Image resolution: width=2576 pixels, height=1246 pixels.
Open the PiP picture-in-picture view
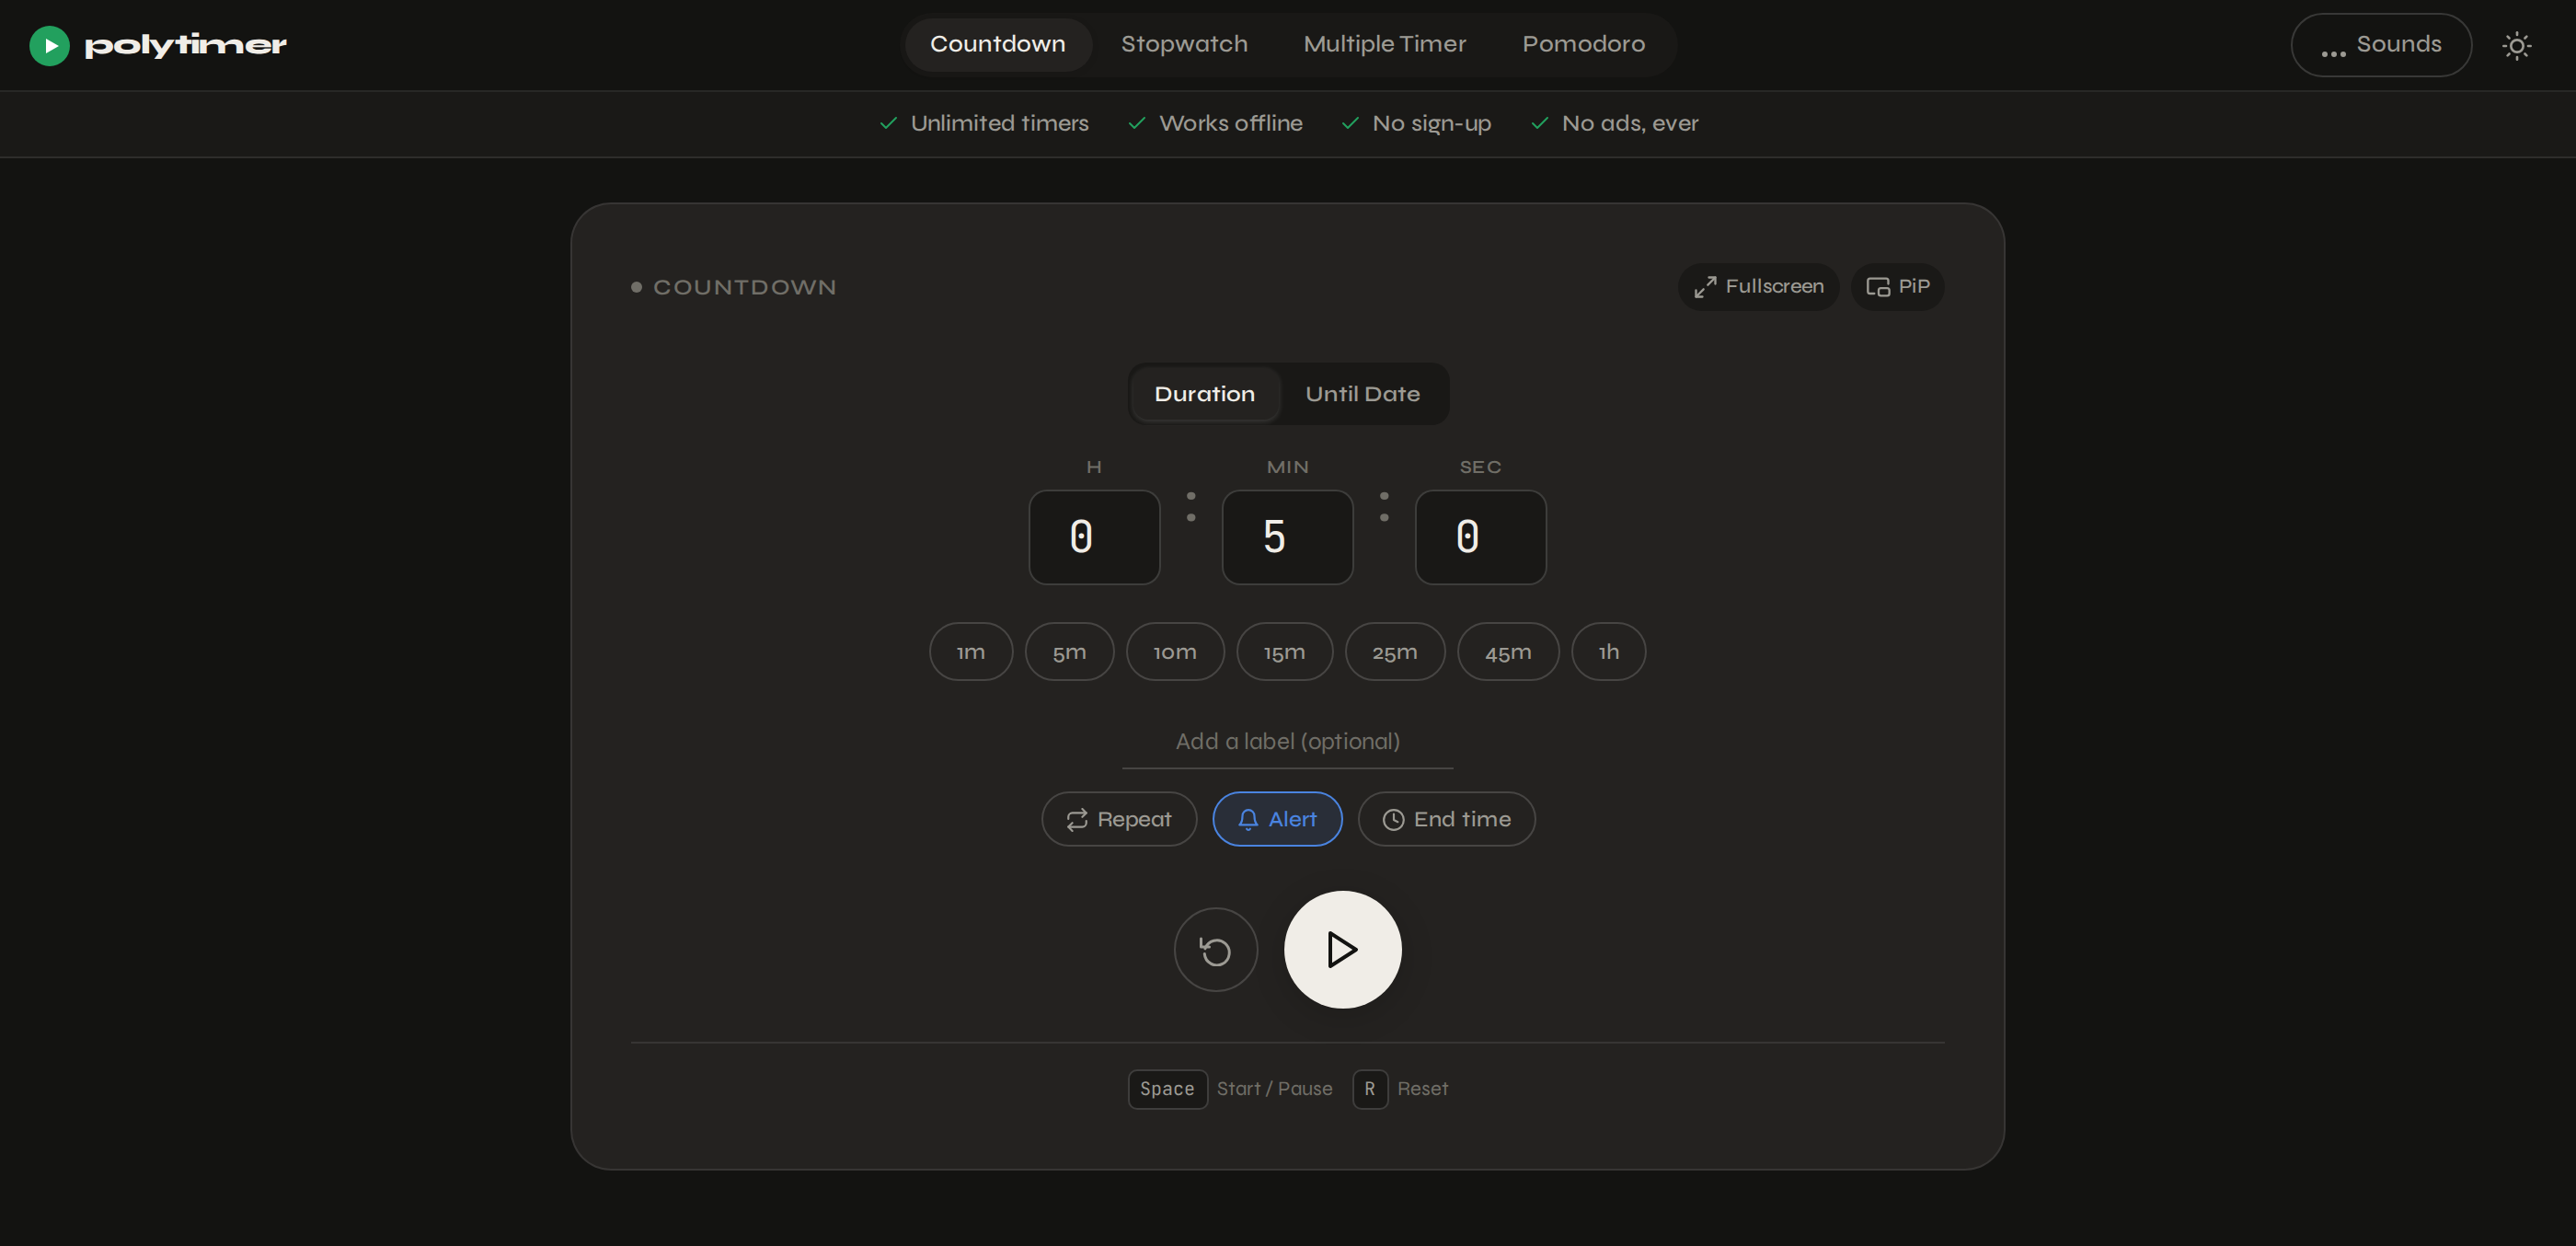pos(1897,287)
